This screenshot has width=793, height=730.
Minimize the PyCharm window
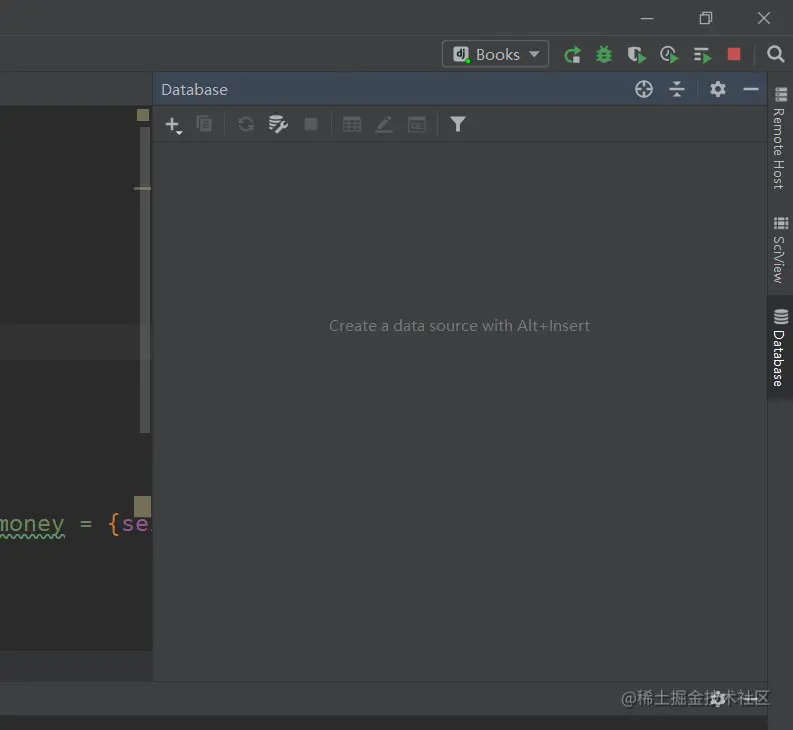647,18
